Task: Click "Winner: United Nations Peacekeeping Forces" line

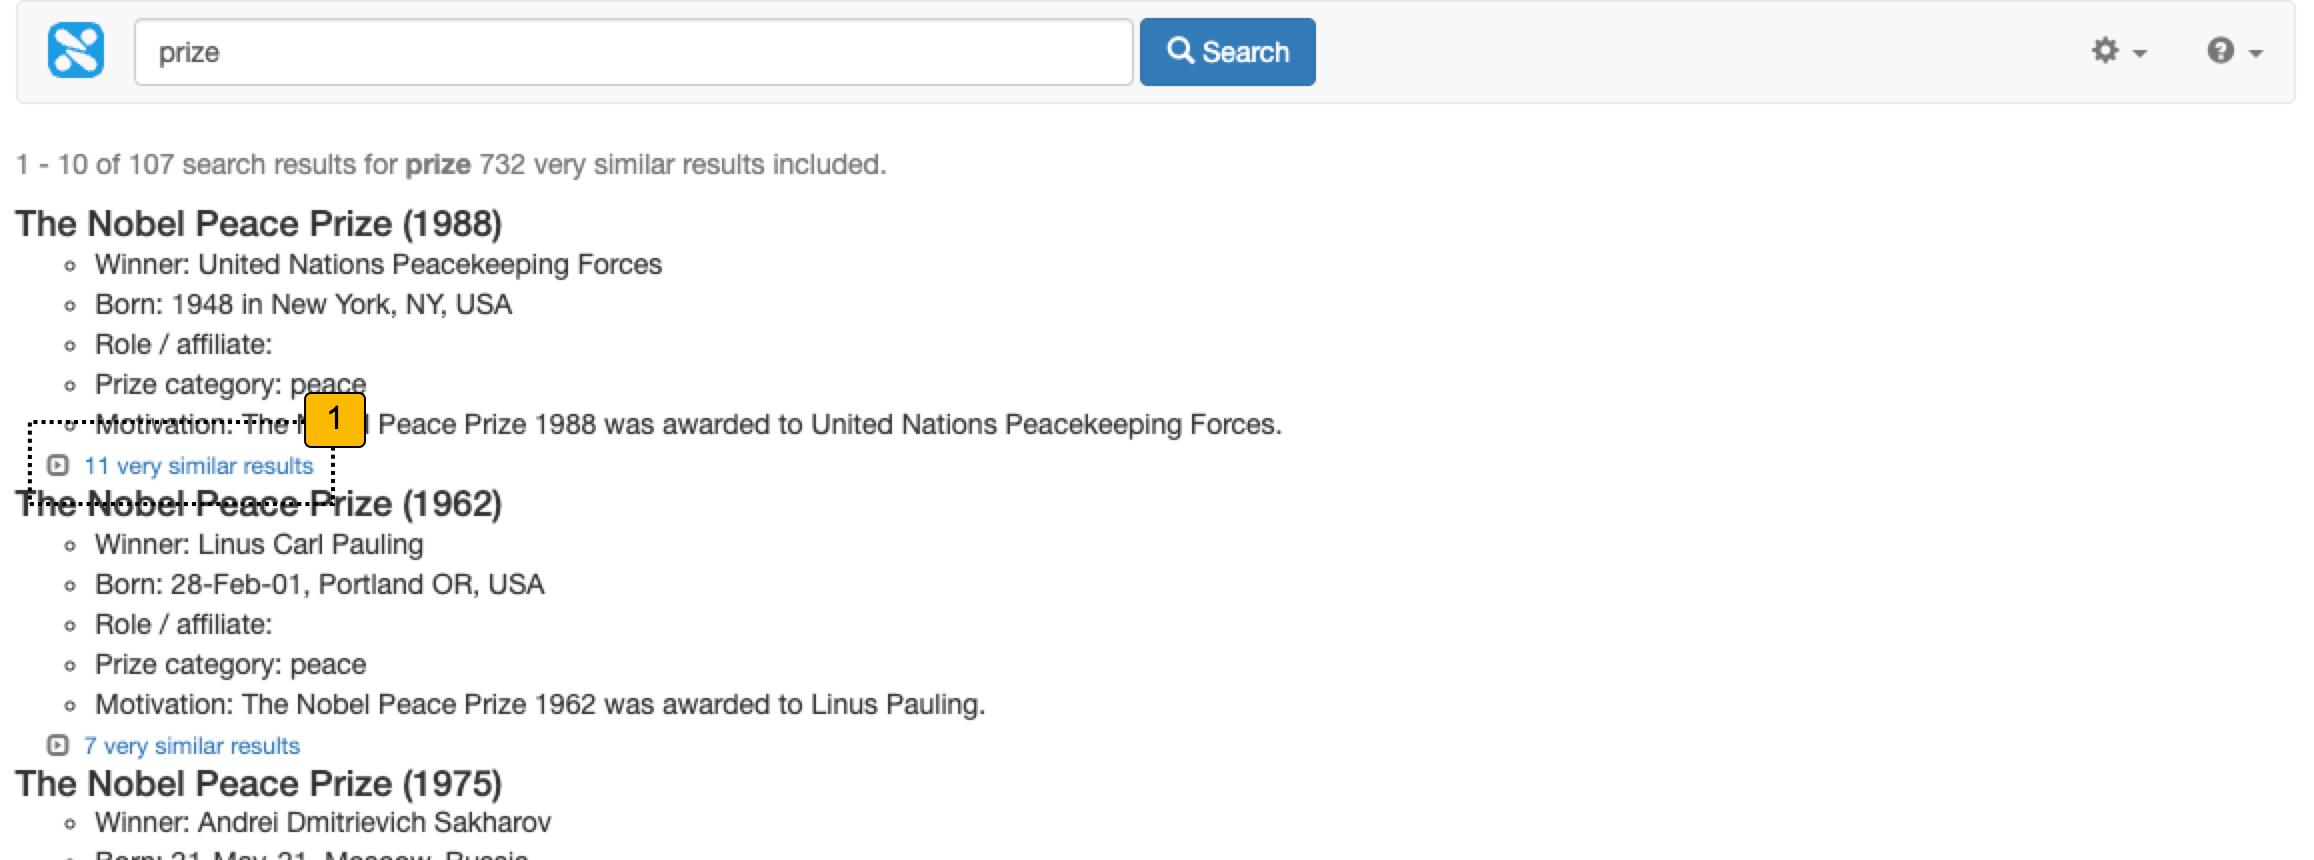Action: [378, 265]
